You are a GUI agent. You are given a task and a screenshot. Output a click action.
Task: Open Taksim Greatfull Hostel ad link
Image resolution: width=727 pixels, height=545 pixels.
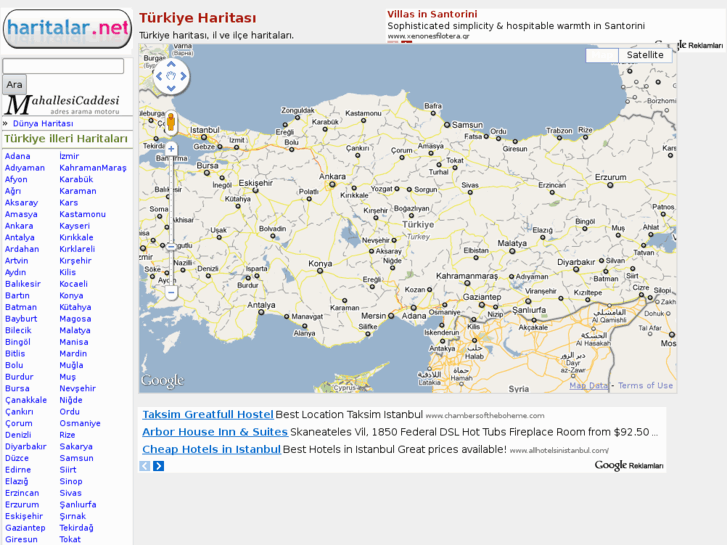tap(208, 415)
